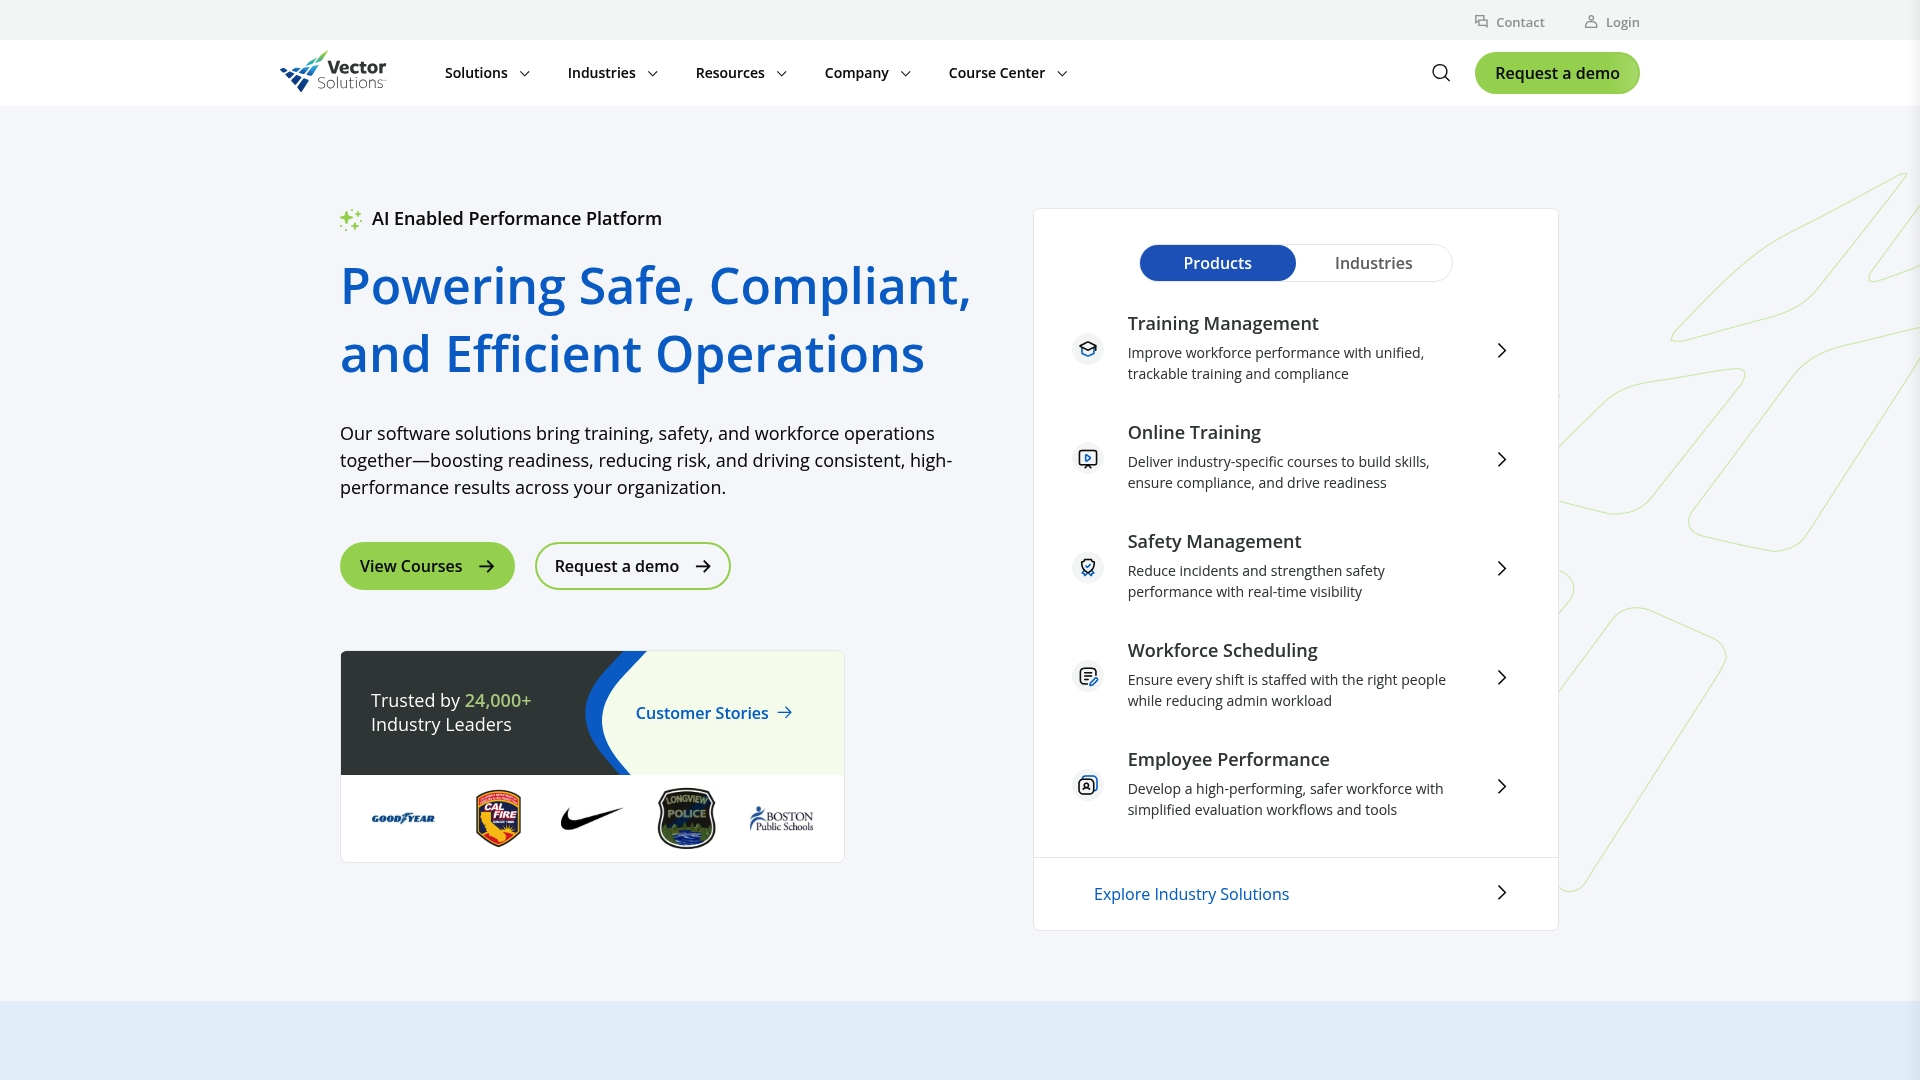
Task: Expand the Course Center menu
Action: (1006, 72)
